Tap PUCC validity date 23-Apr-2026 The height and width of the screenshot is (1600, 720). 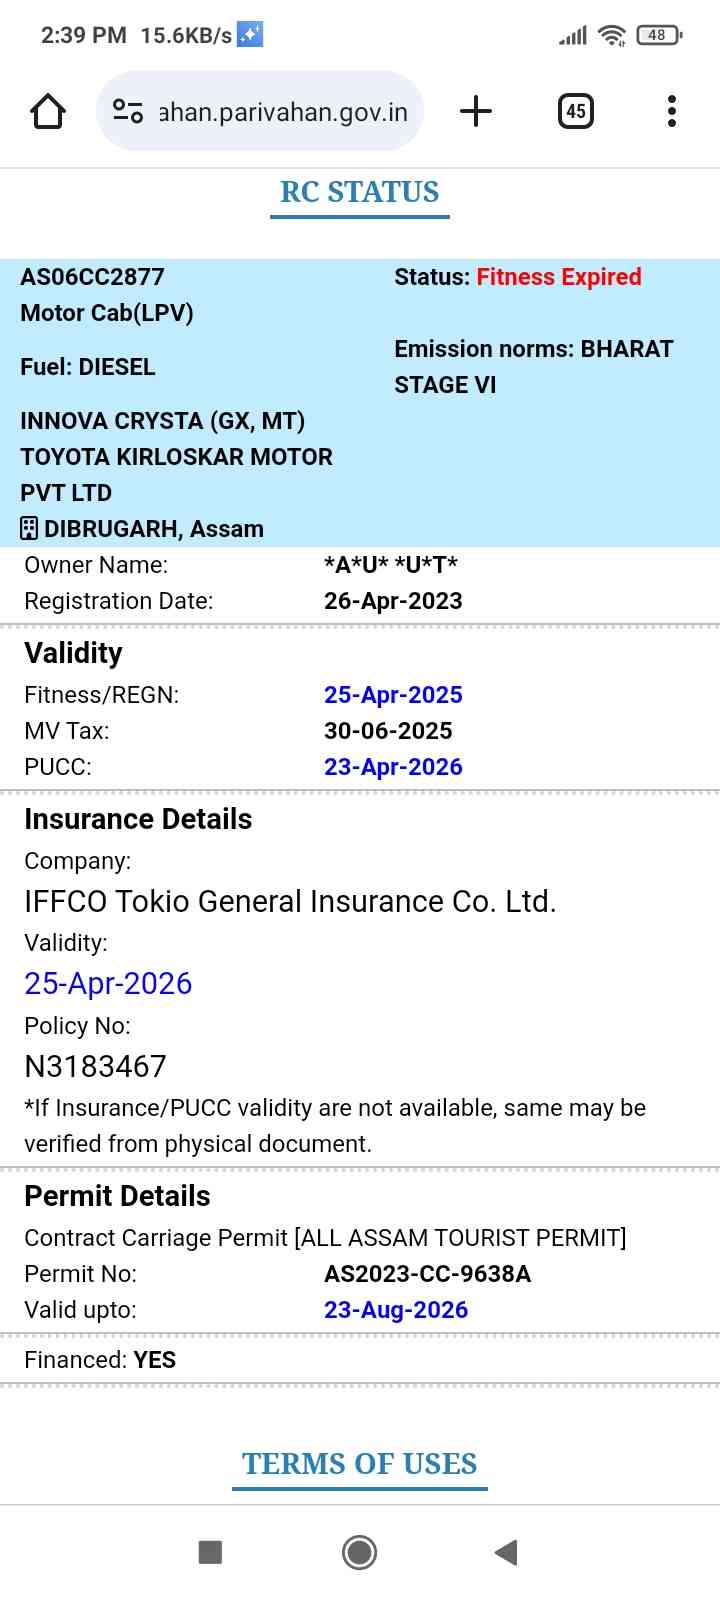point(393,767)
